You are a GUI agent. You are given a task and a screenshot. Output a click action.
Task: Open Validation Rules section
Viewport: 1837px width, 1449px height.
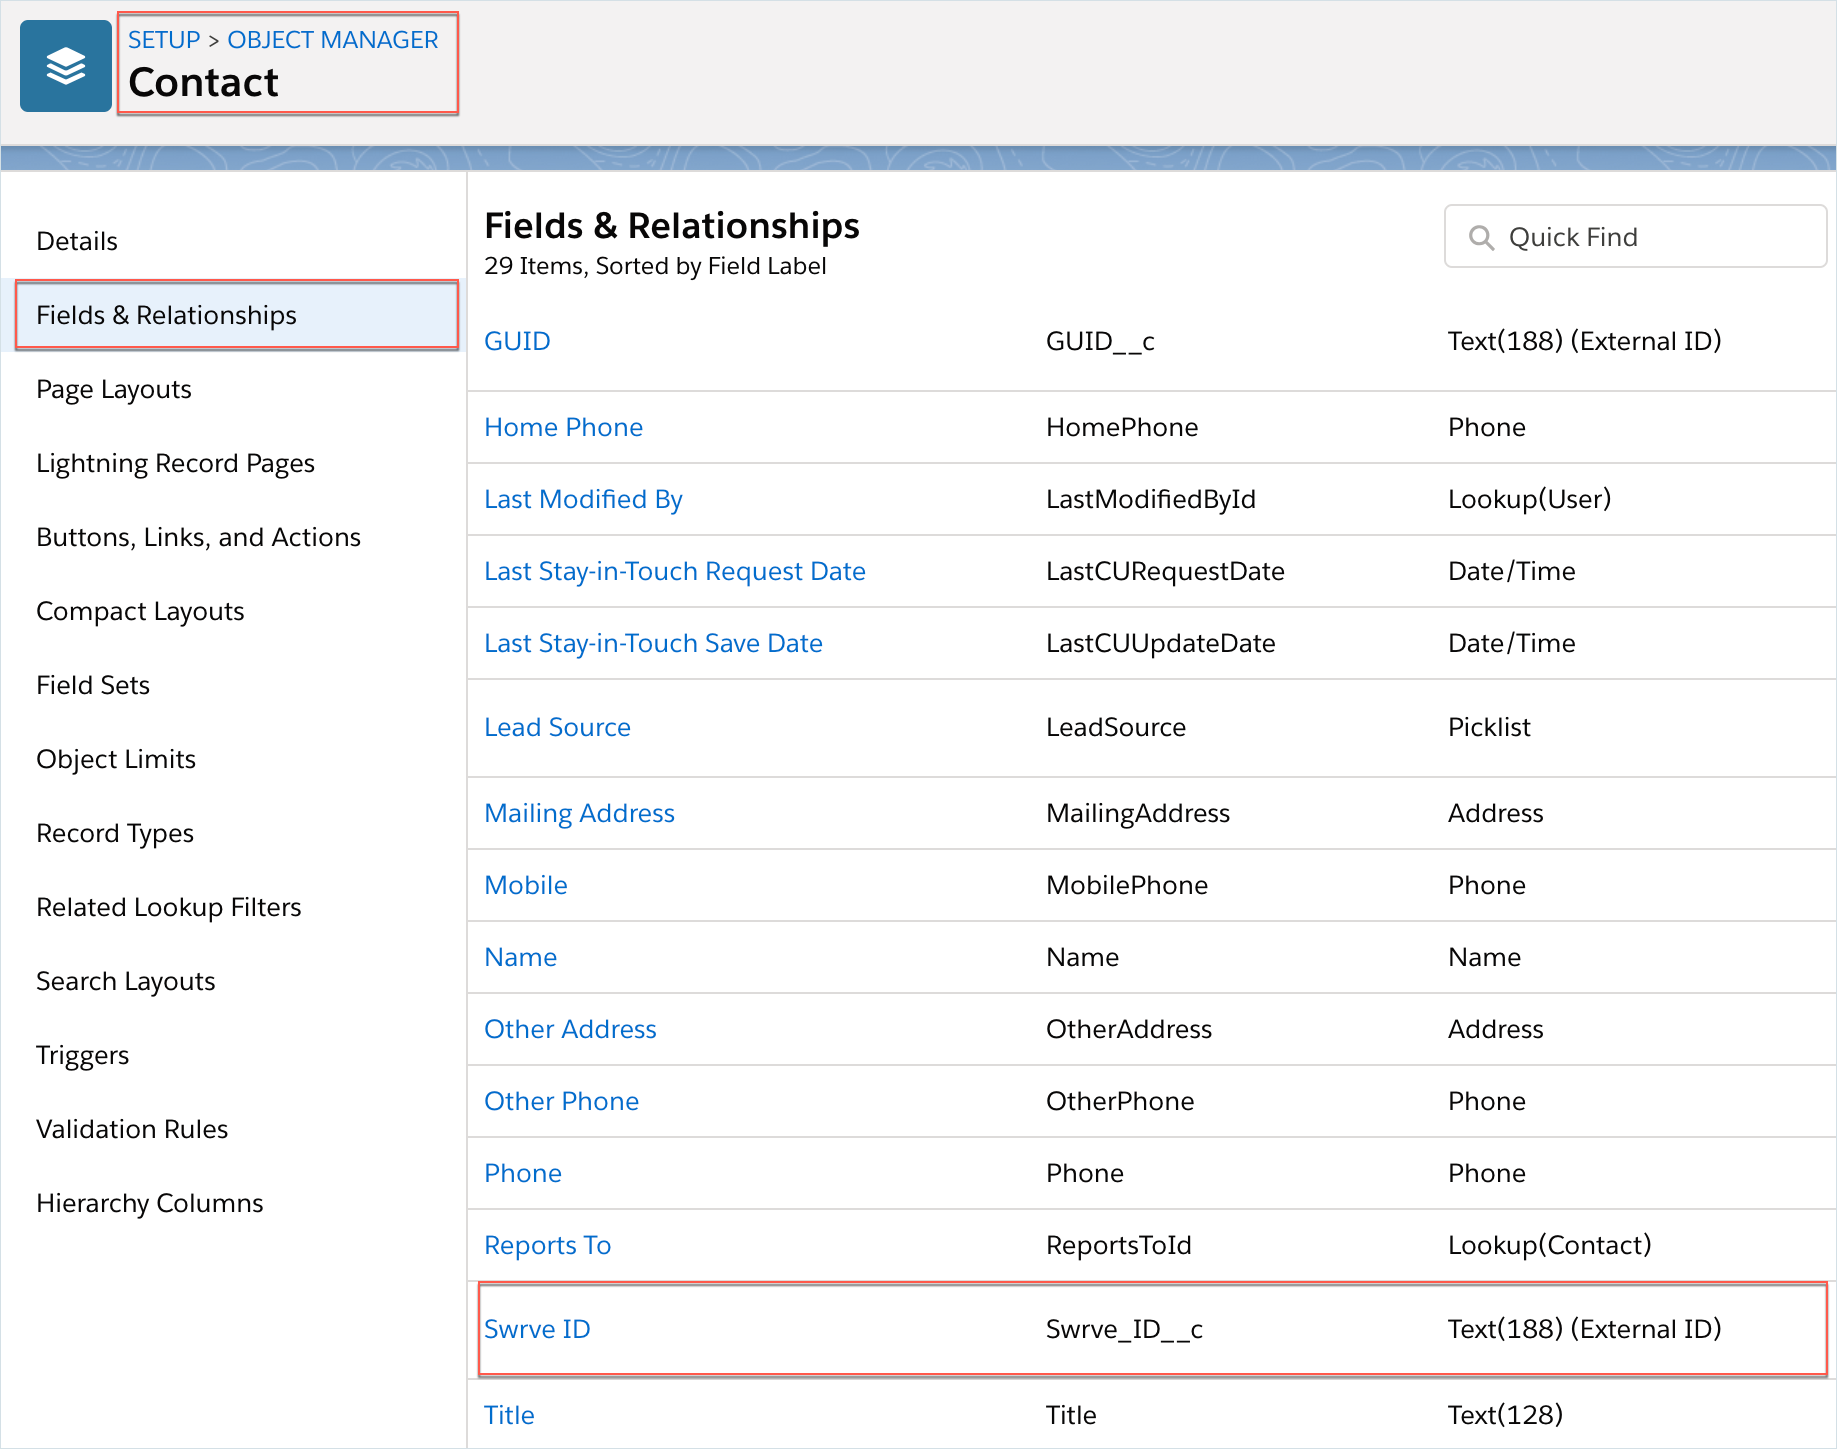click(x=132, y=1129)
